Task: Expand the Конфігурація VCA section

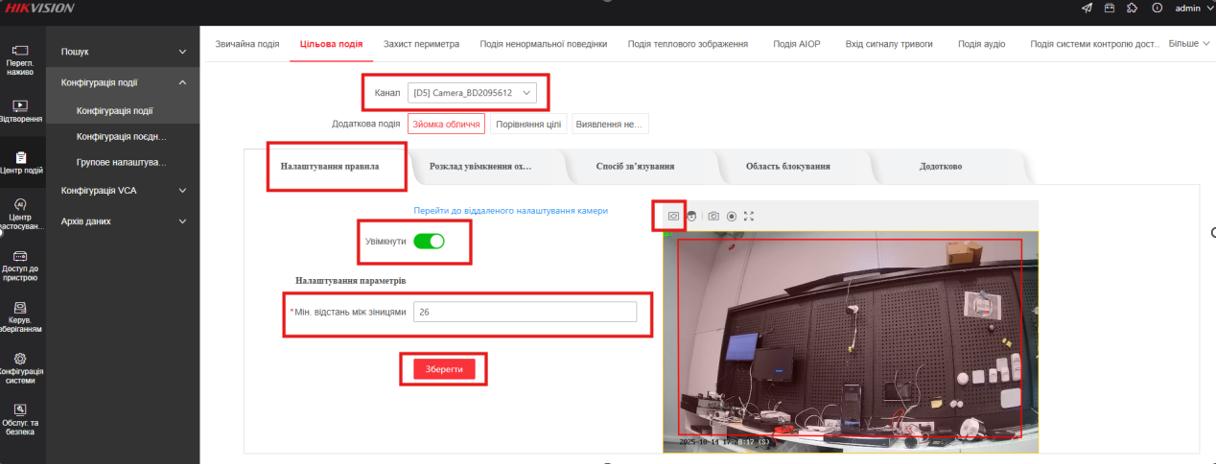Action: pyautogui.click(x=123, y=190)
